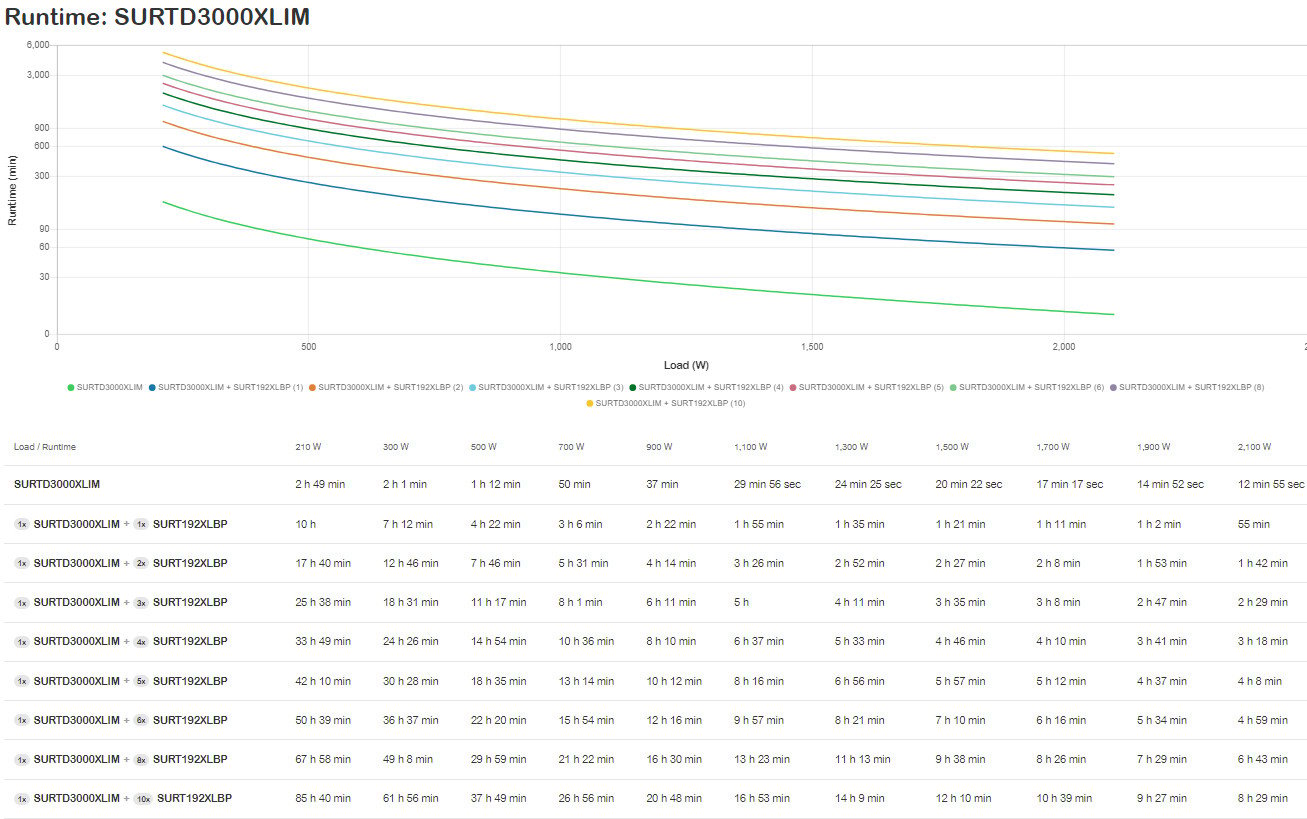Select the 210 W column header
Viewport: 1307px width, 819px height.
click(x=308, y=447)
